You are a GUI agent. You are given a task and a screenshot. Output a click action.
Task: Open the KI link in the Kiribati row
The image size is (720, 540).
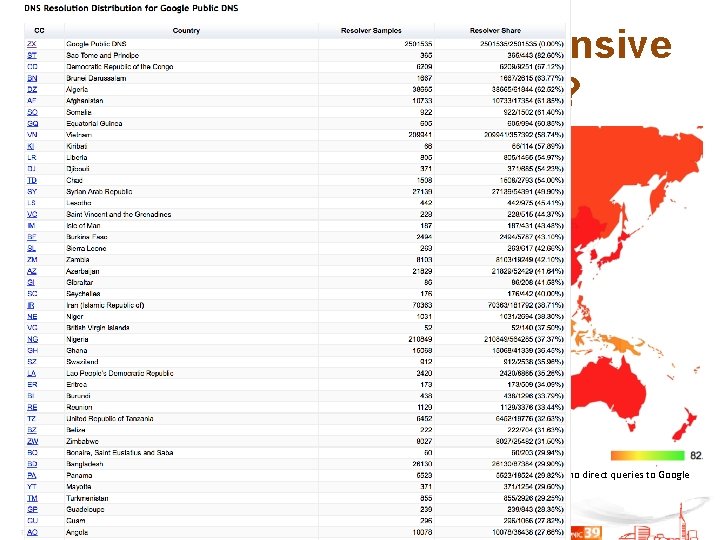[31, 146]
